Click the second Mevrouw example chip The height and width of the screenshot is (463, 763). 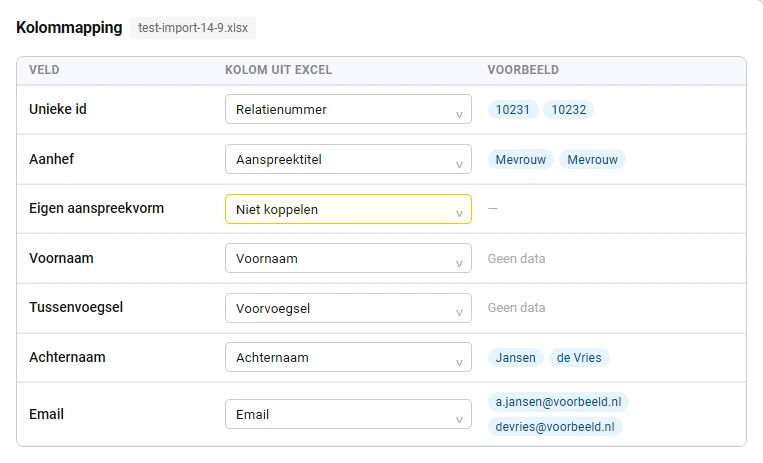tap(592, 159)
